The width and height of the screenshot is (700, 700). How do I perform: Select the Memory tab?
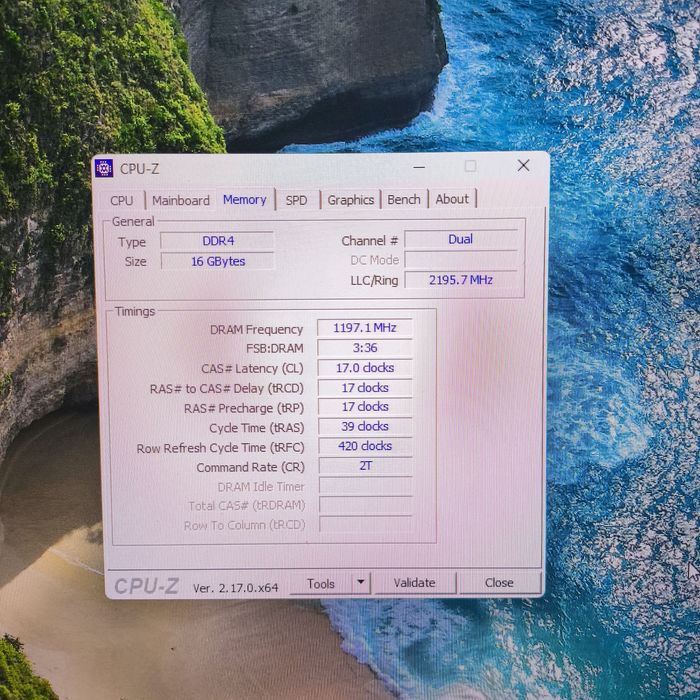(x=245, y=200)
